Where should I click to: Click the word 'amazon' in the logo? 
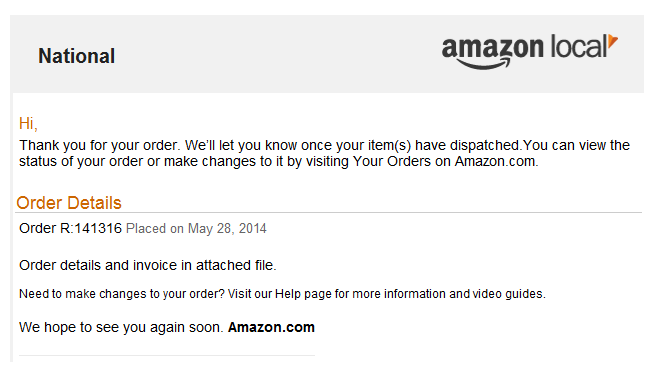(493, 48)
